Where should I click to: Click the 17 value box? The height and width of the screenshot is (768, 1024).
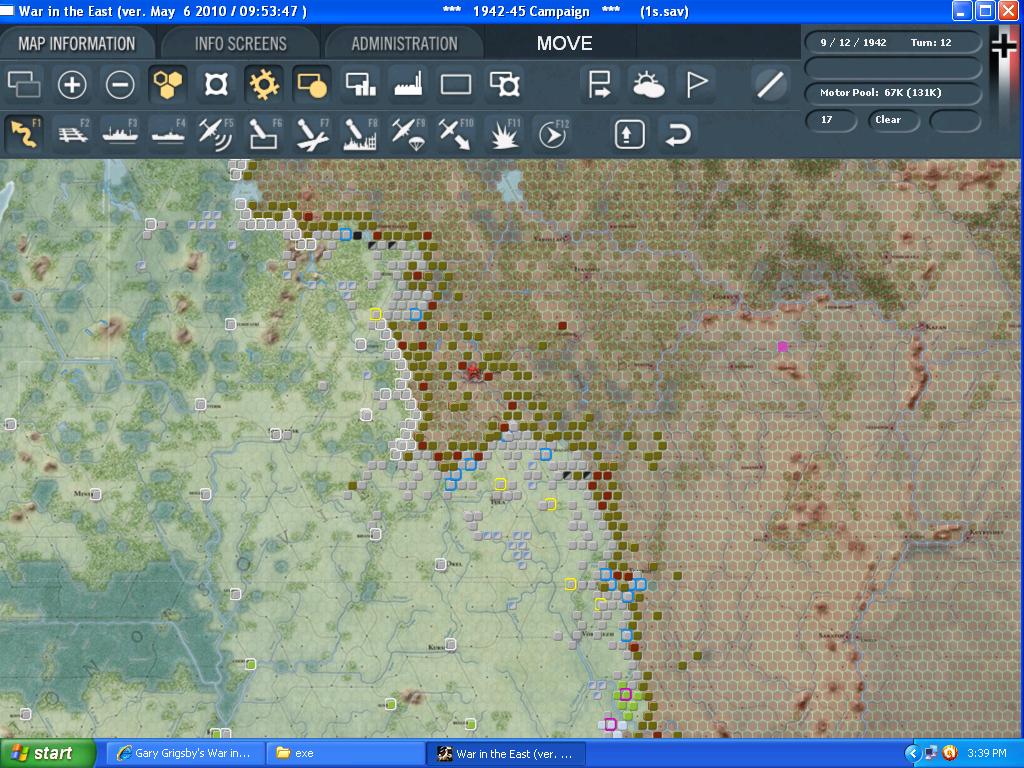[x=830, y=120]
